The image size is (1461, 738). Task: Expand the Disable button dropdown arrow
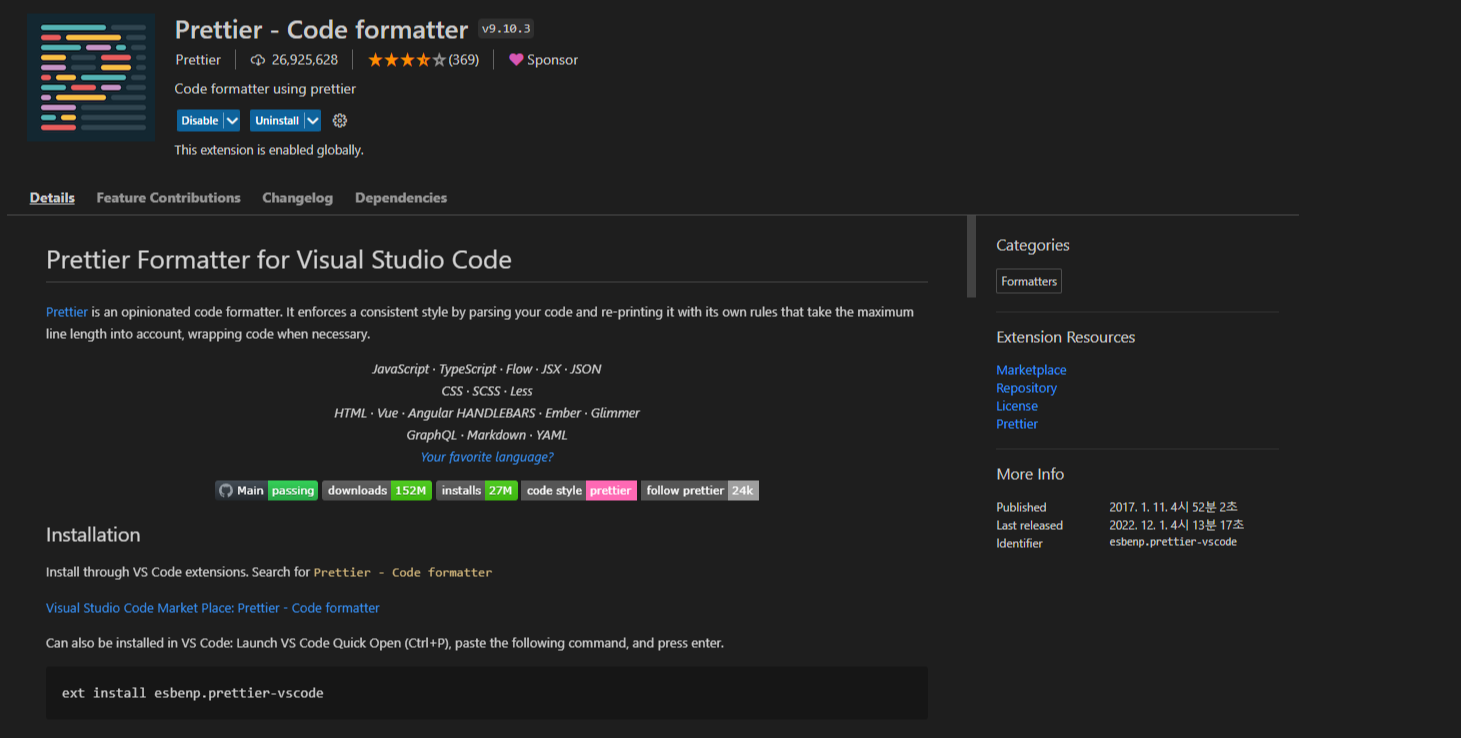232,120
